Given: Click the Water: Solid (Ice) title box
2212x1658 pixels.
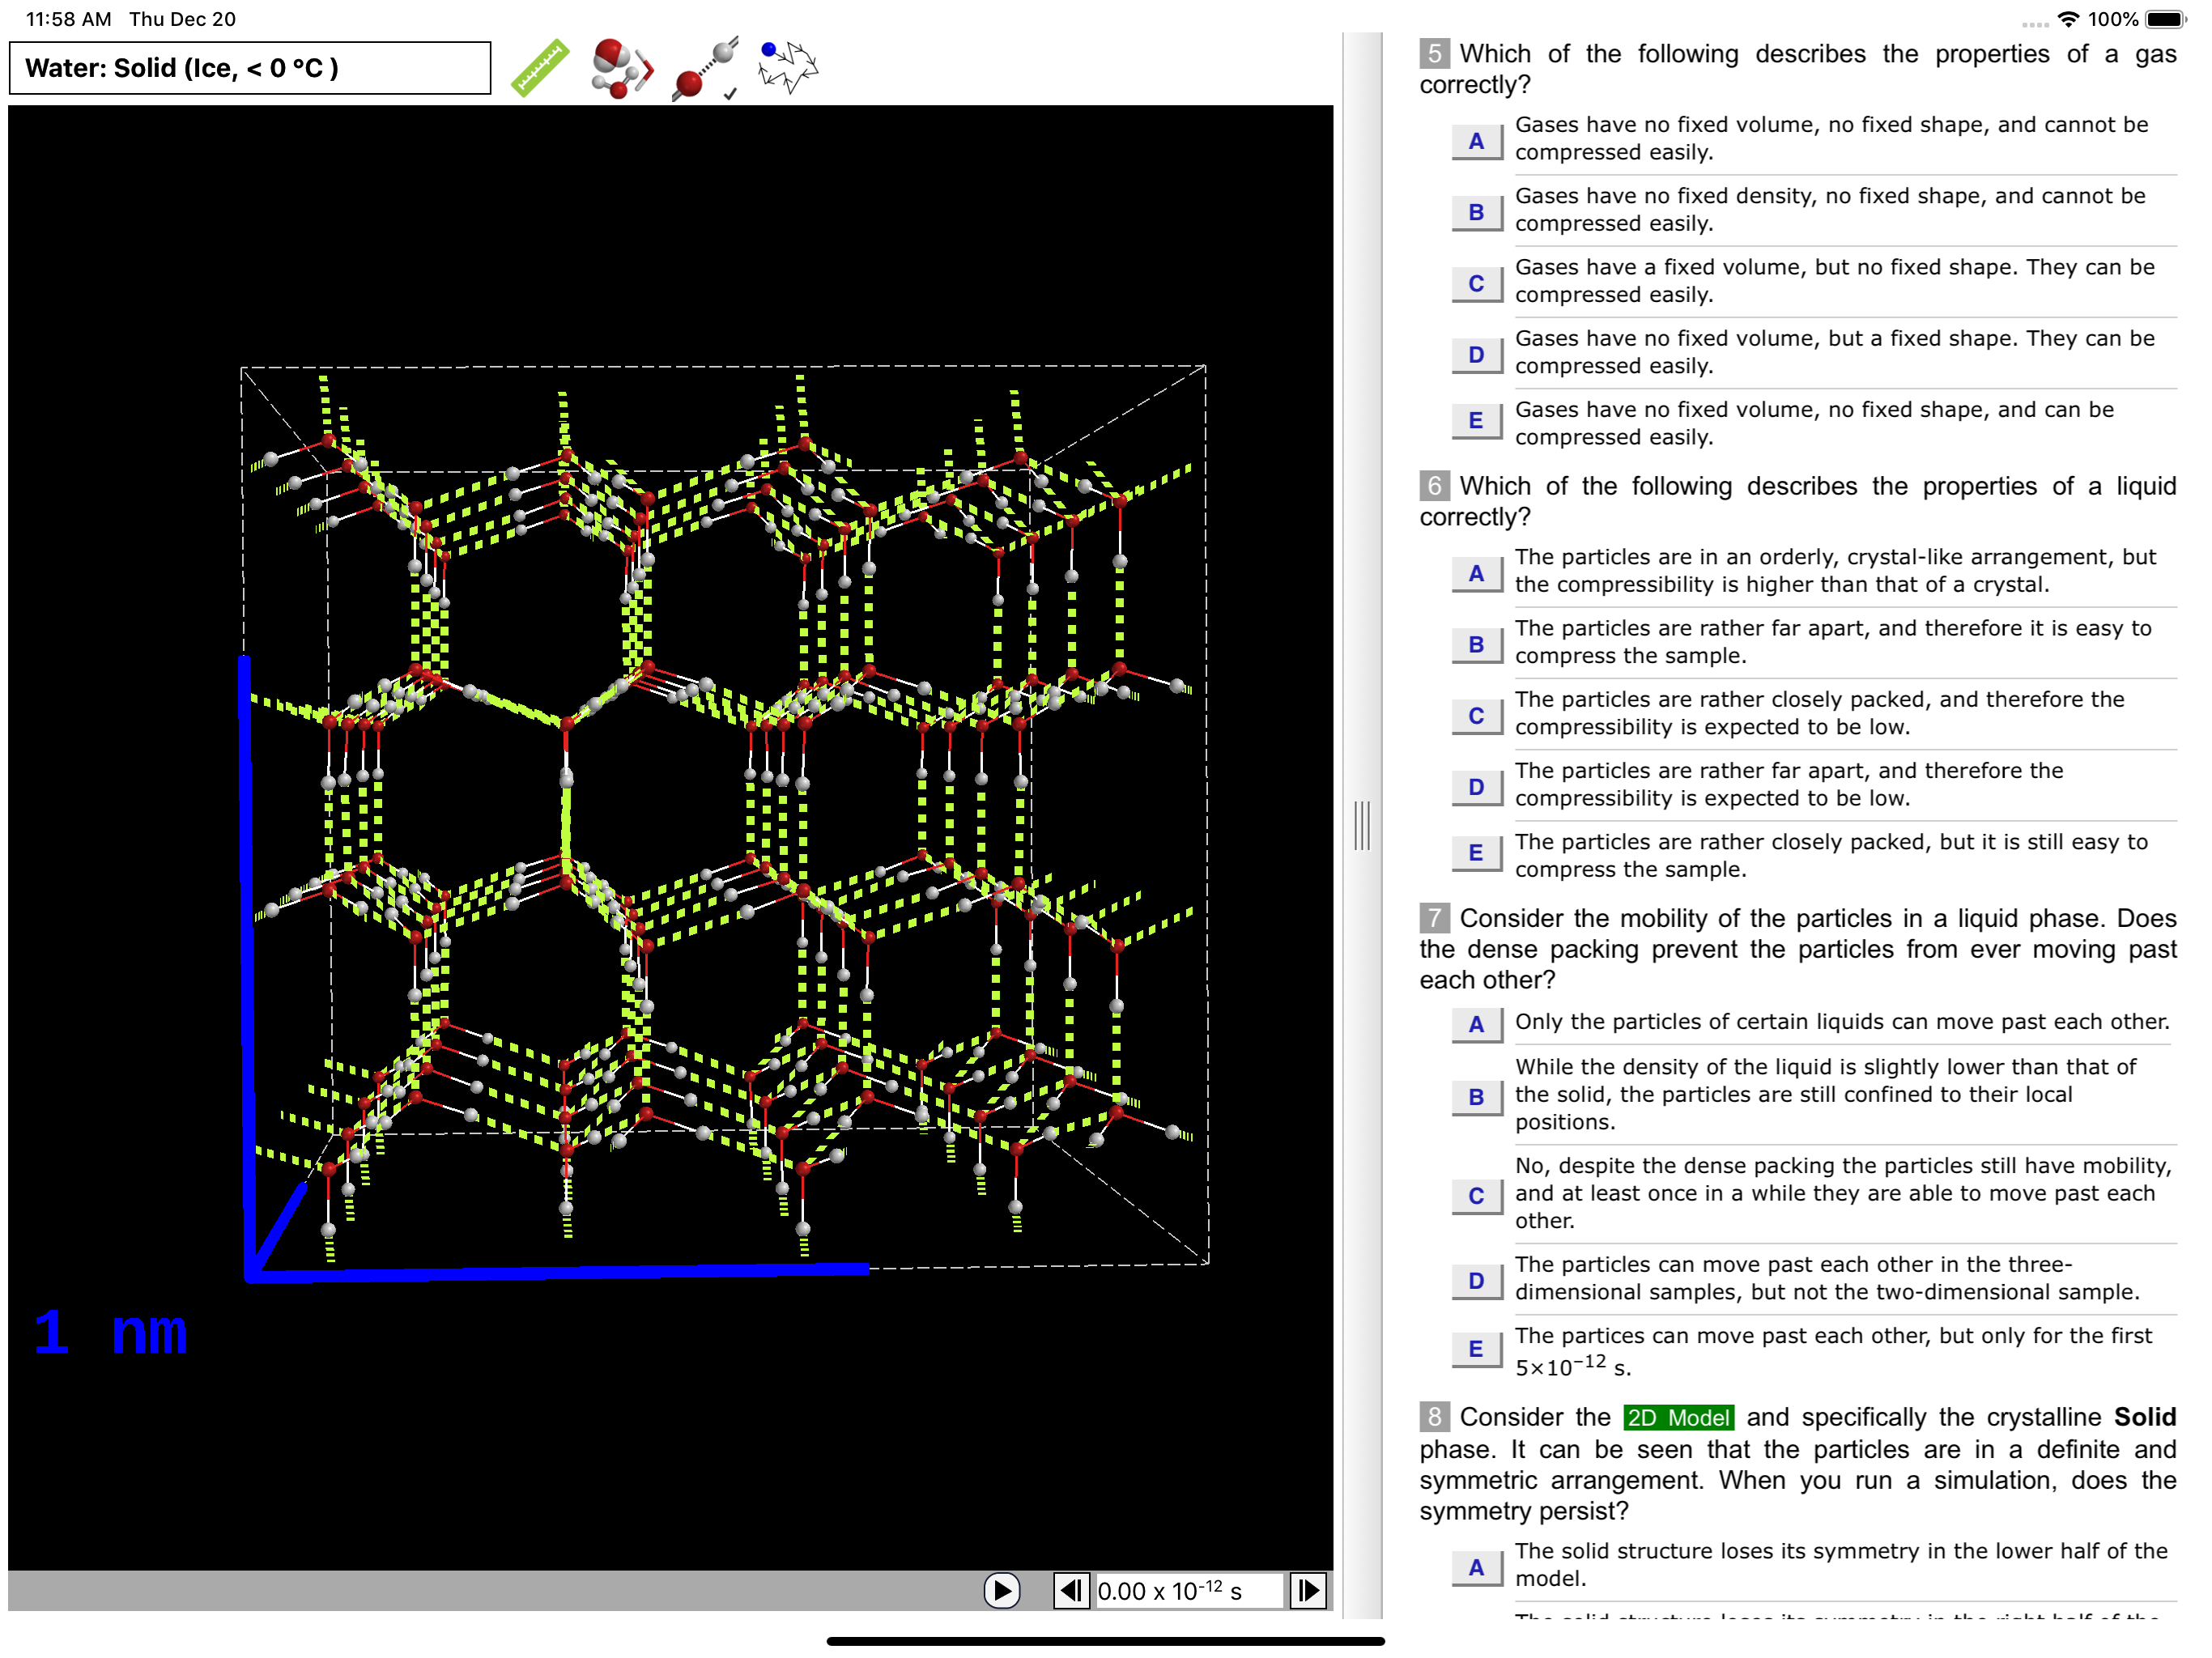Looking at the screenshot, I should (x=250, y=68).
